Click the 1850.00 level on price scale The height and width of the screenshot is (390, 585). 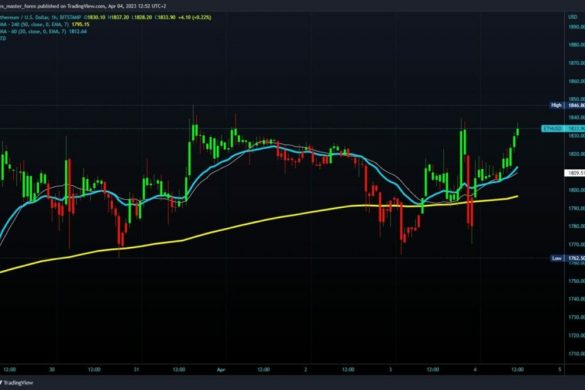[576, 99]
